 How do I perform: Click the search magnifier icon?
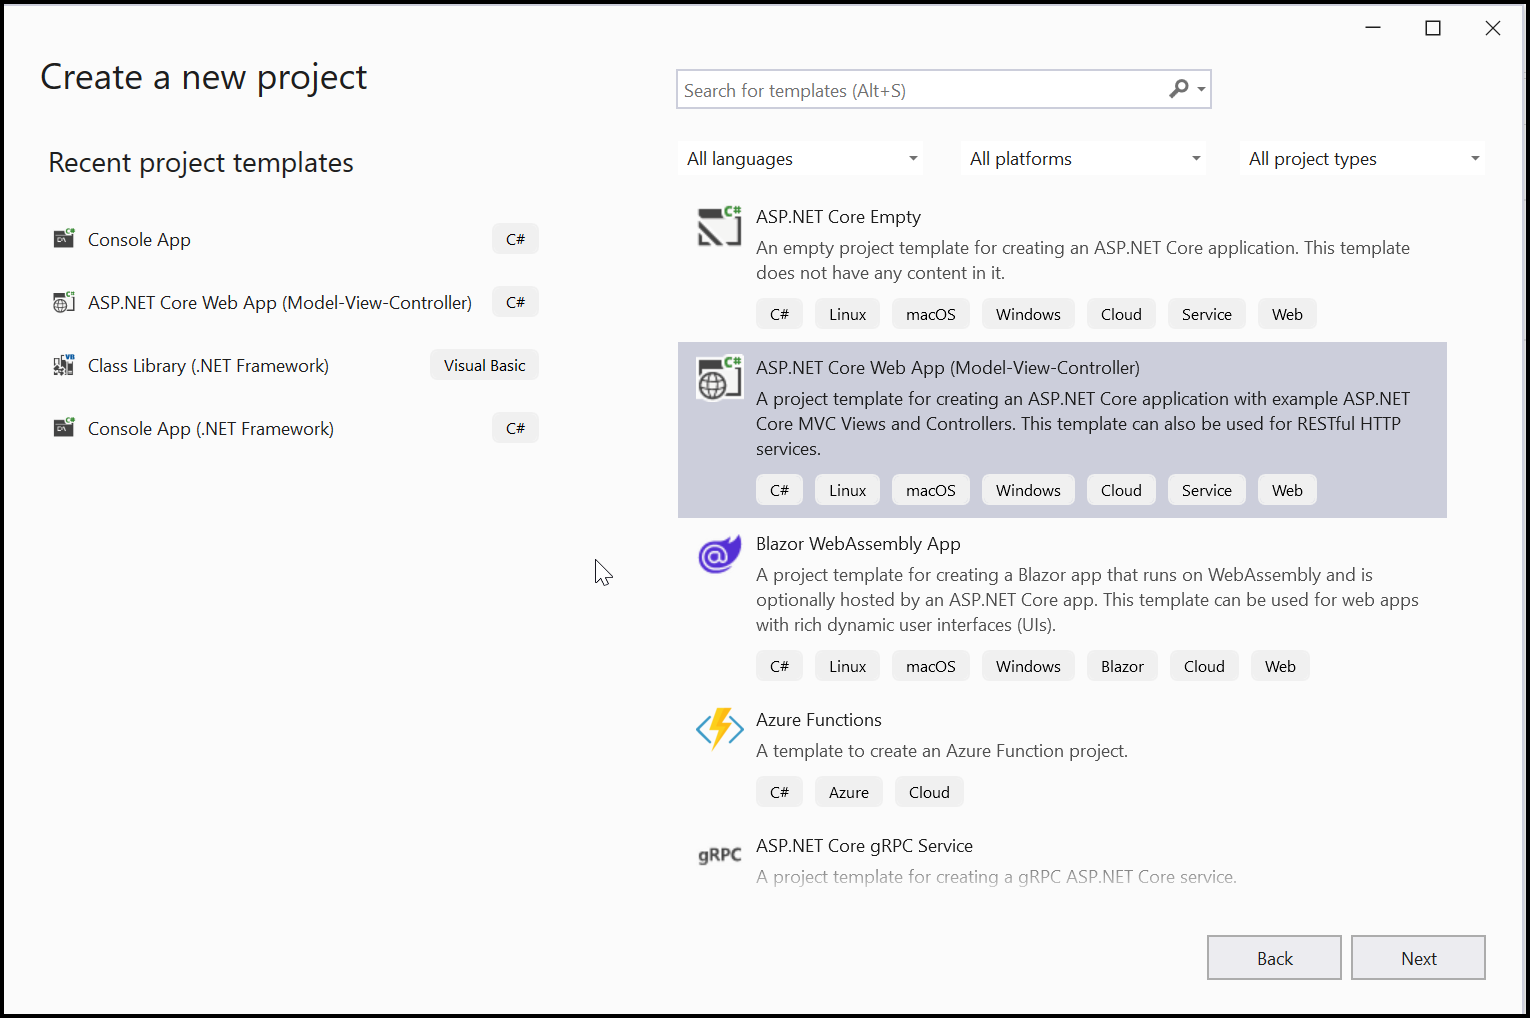(1179, 89)
